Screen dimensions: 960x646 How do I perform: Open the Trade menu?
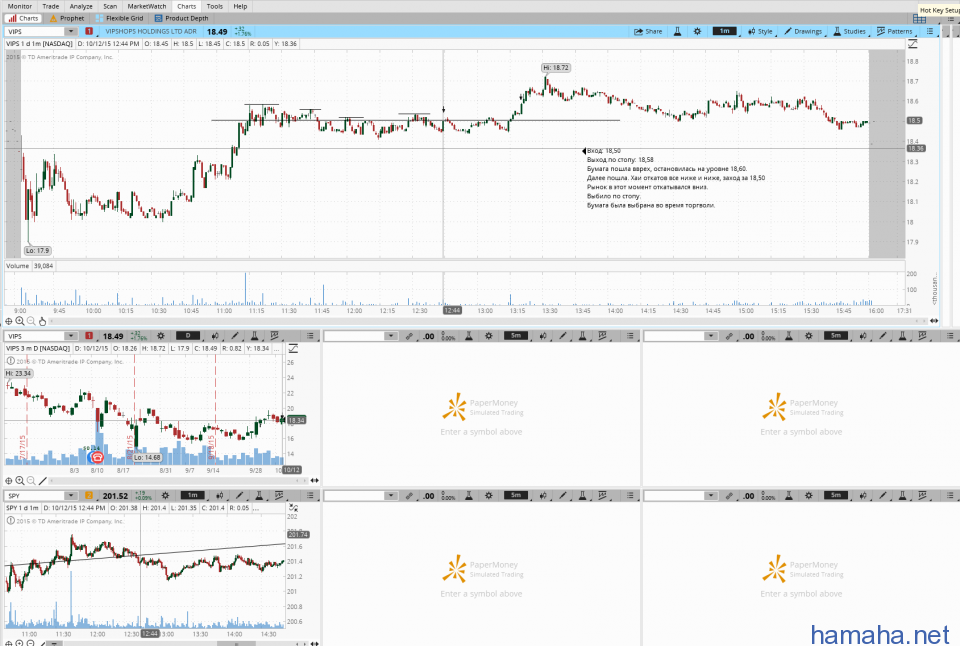[51, 6]
